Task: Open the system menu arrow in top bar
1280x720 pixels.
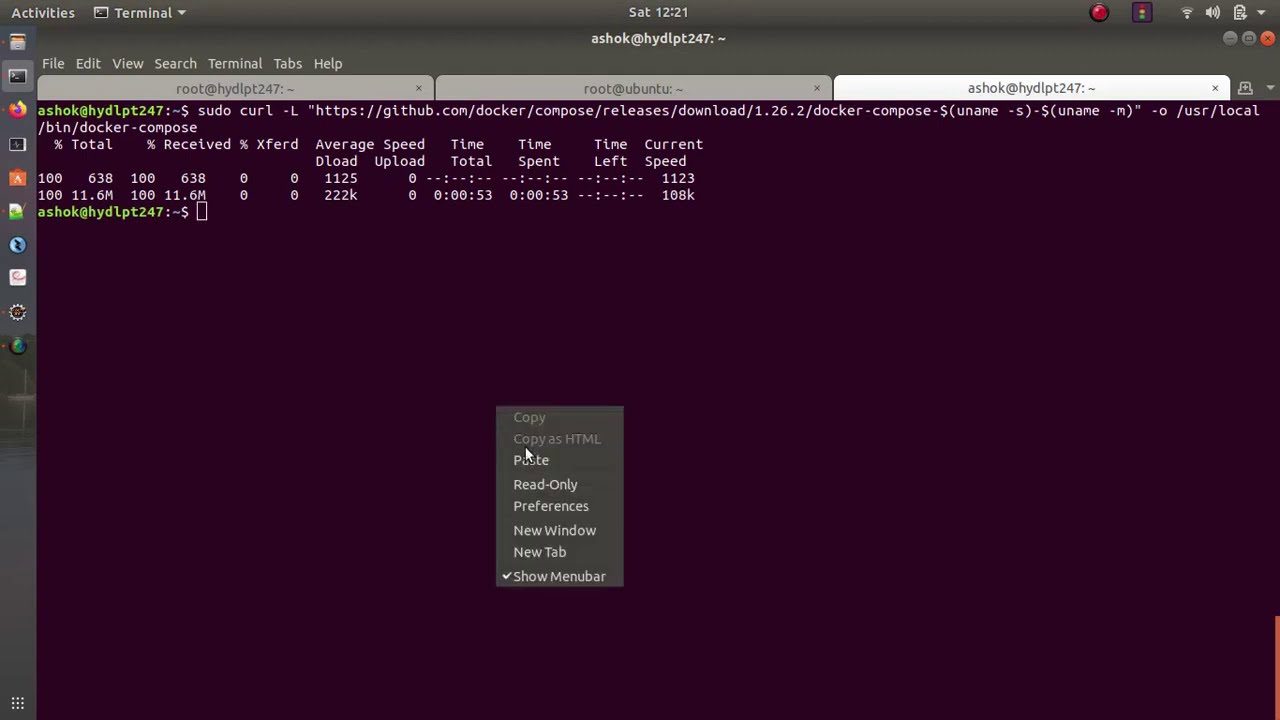Action: 1262,13
